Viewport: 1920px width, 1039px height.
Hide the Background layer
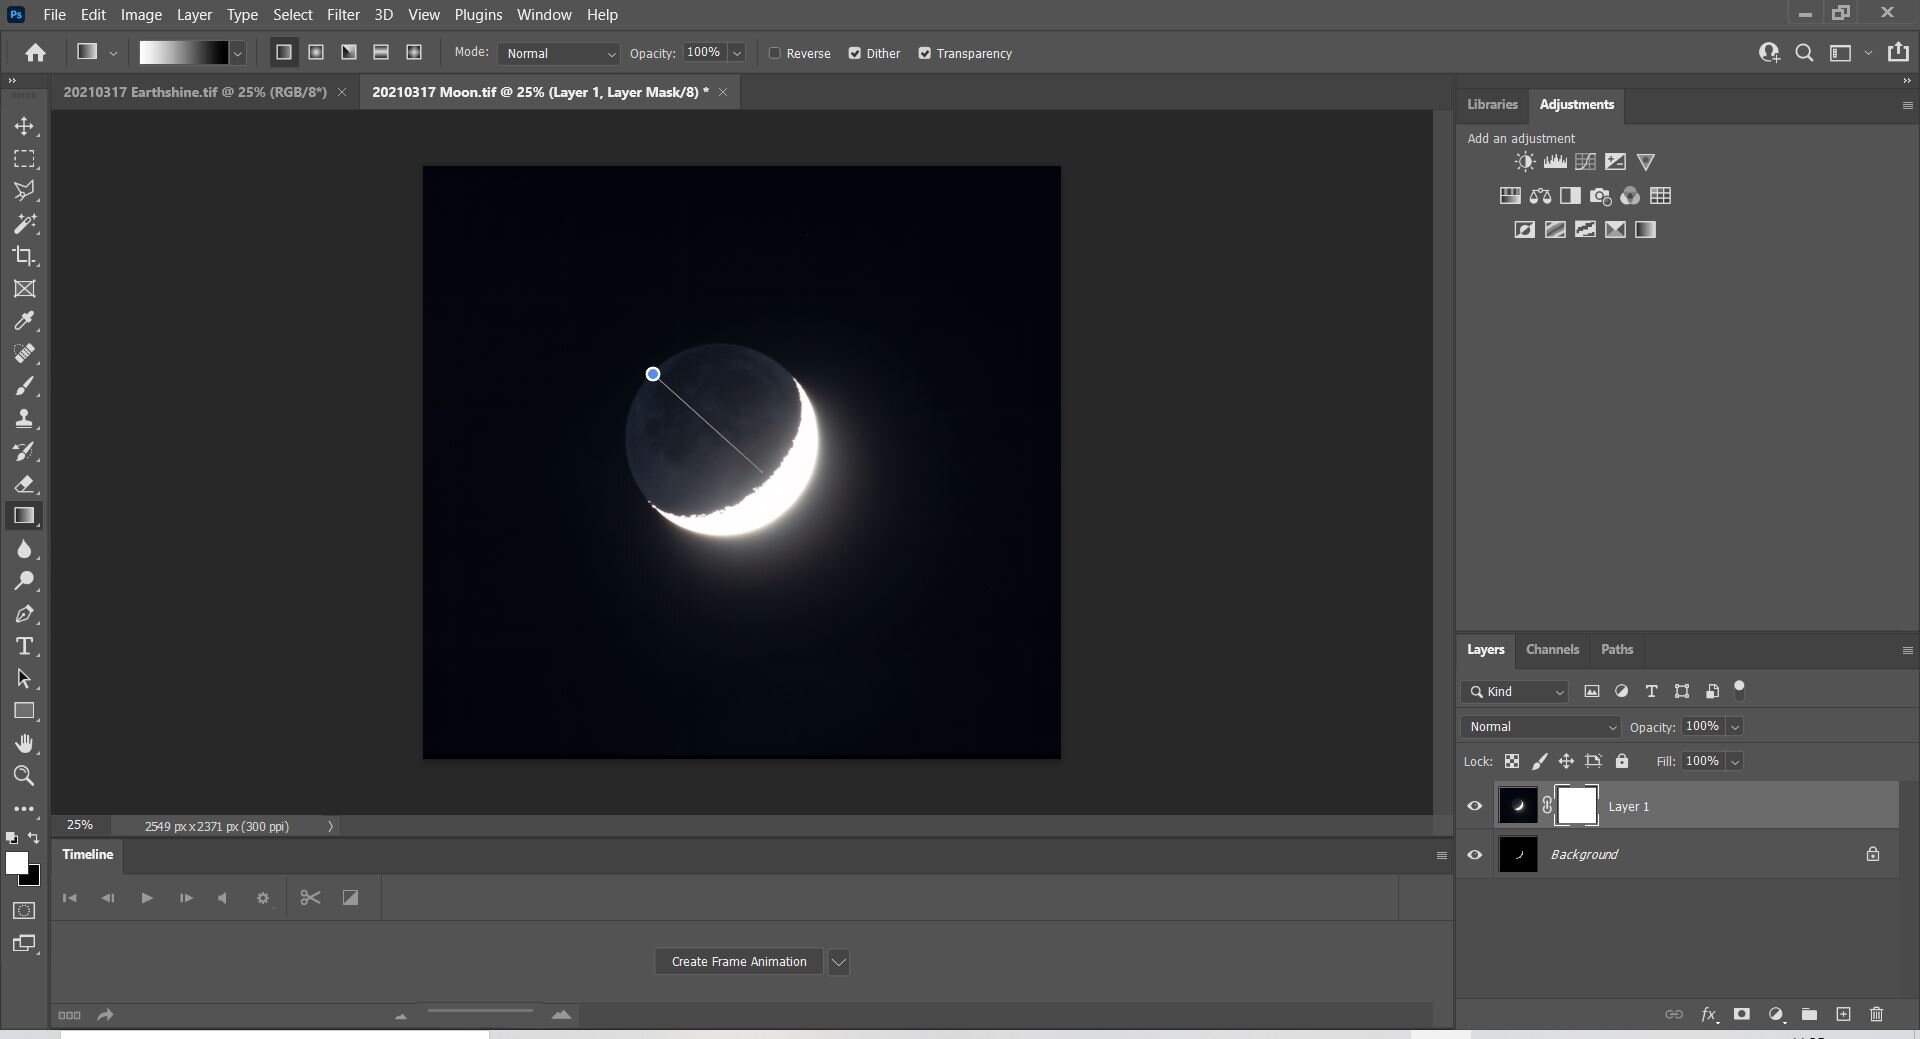click(1474, 855)
